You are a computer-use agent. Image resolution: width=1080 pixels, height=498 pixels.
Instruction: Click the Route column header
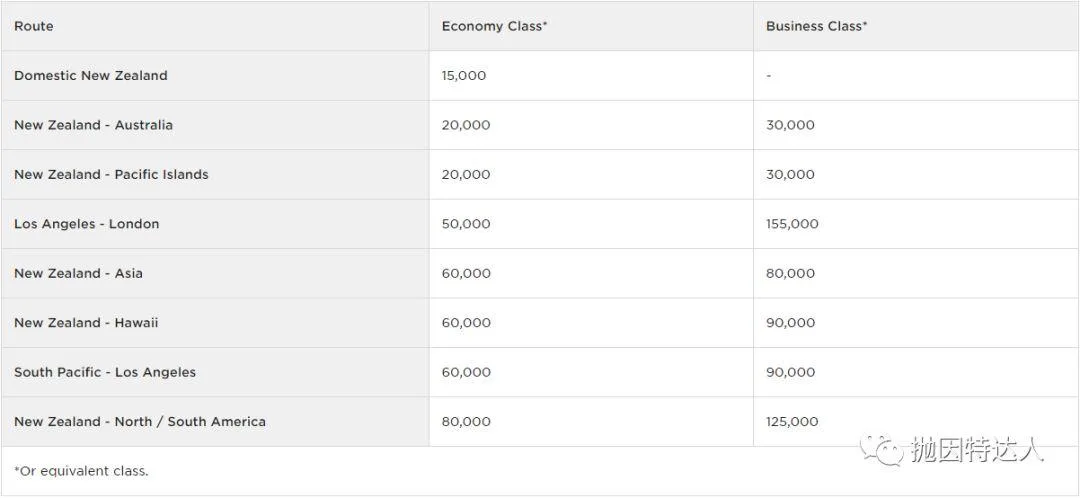pos(34,26)
